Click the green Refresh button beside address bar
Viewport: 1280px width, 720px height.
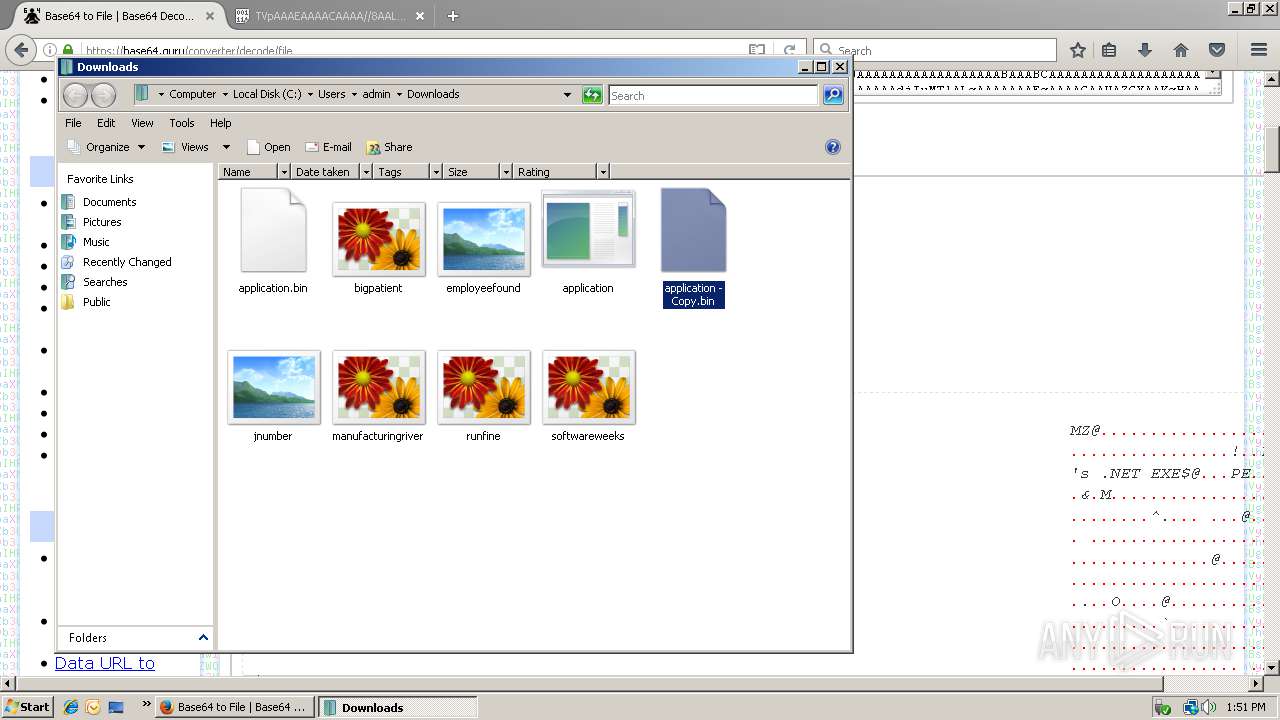pyautogui.click(x=592, y=95)
